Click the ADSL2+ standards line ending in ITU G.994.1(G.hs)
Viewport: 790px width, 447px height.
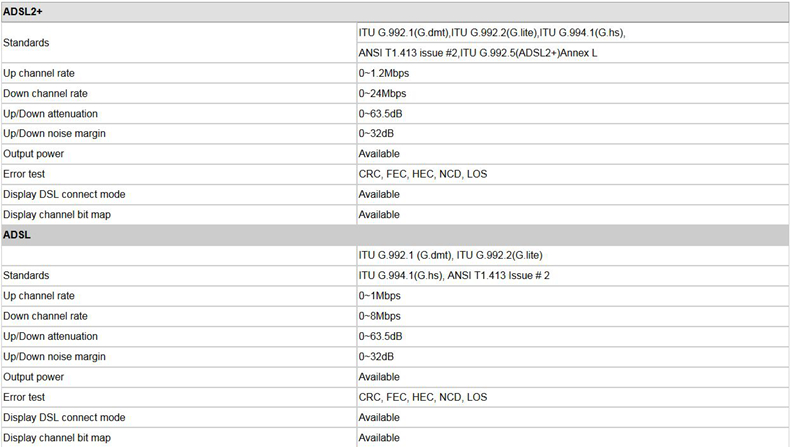click(x=492, y=33)
